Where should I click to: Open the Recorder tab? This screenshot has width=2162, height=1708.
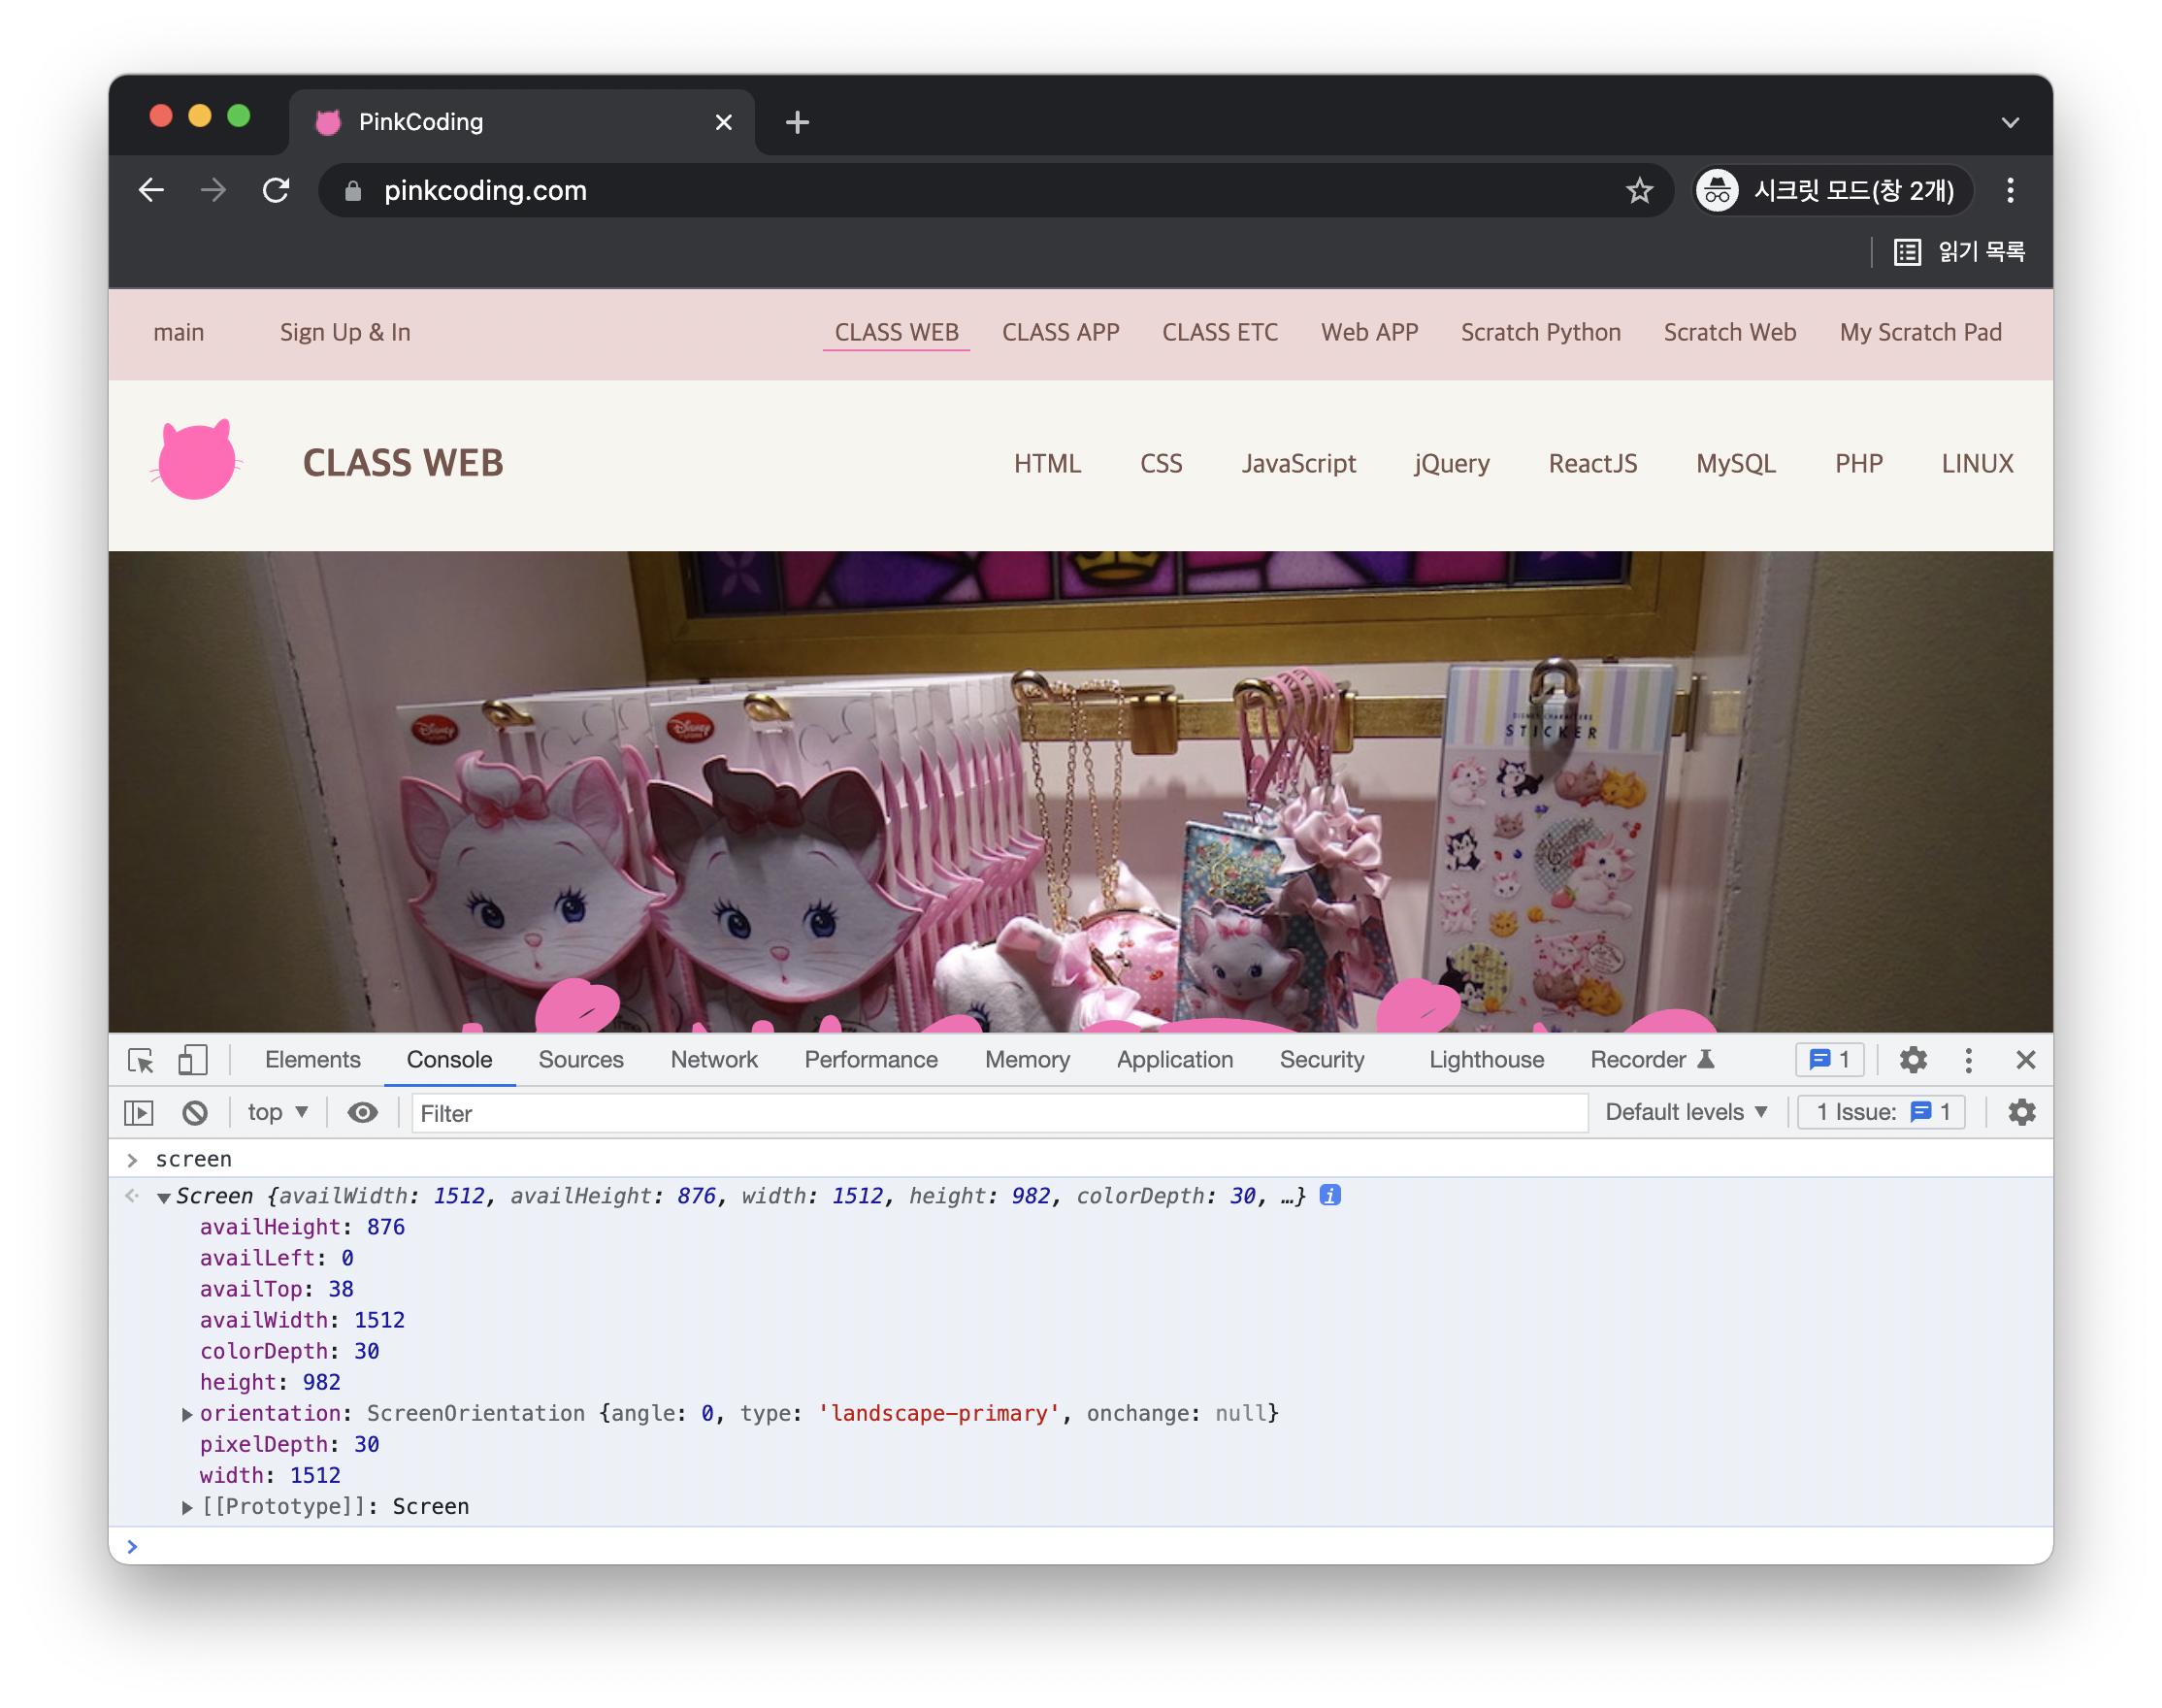pyautogui.click(x=1651, y=1060)
